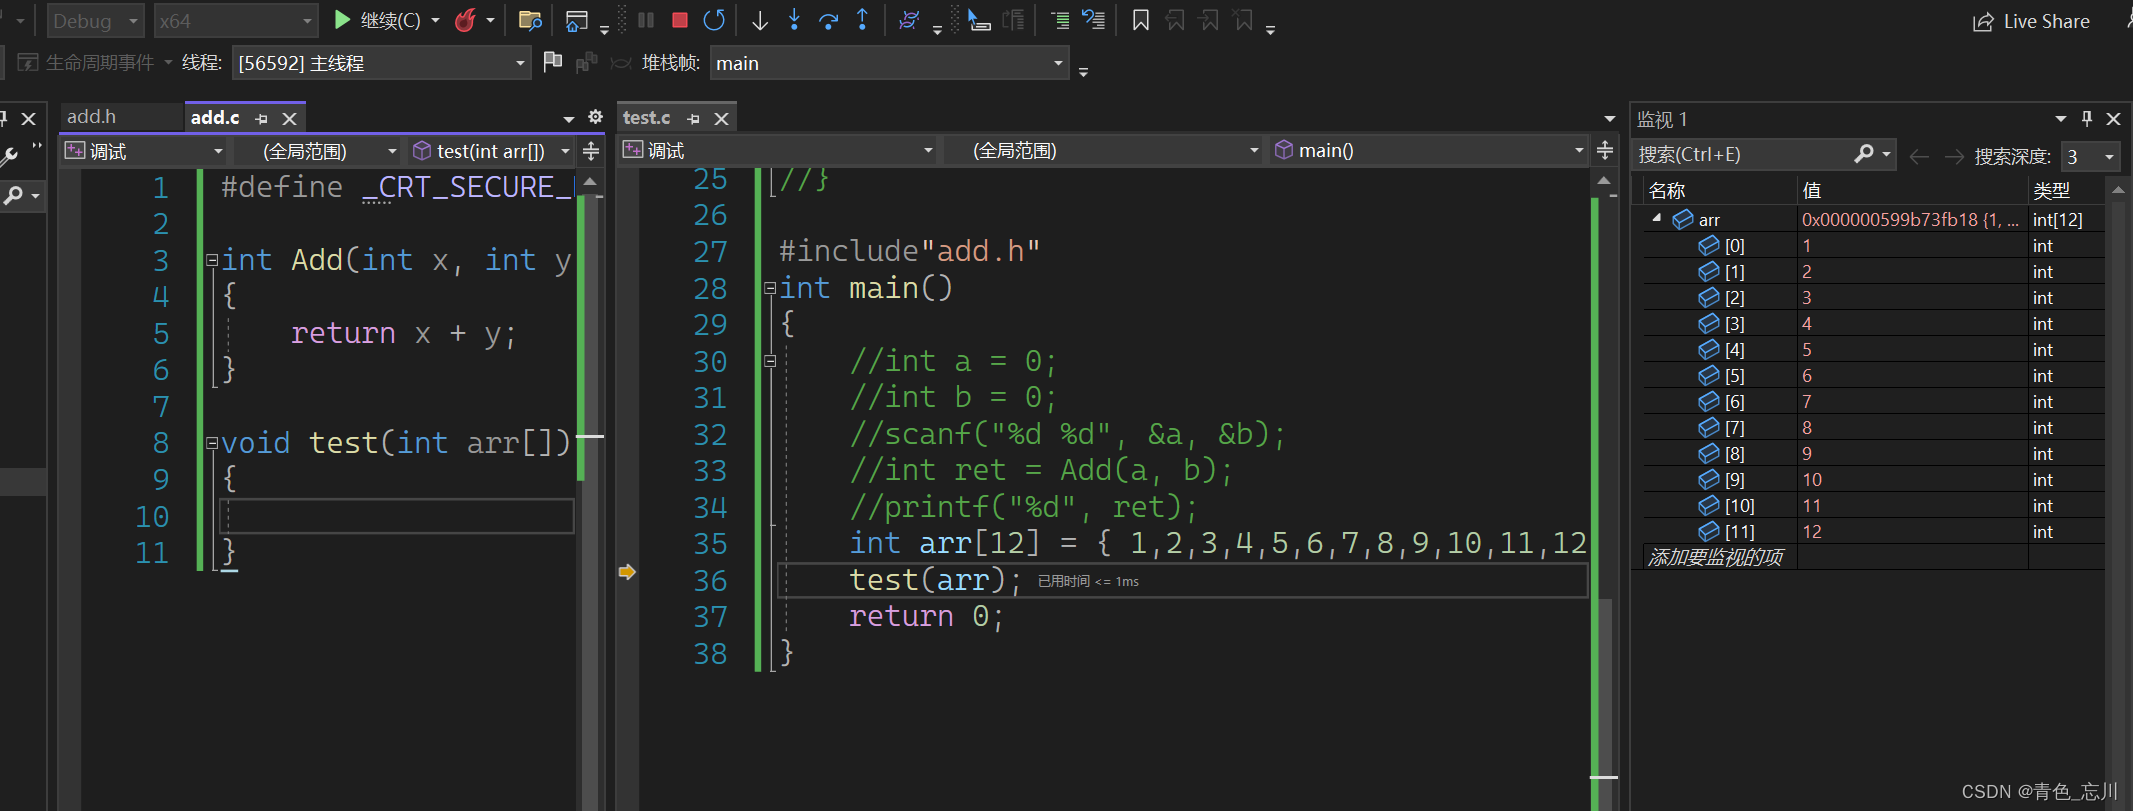Click the Hot Reload flame icon
Viewport: 2133px width, 811px height.
(x=465, y=21)
